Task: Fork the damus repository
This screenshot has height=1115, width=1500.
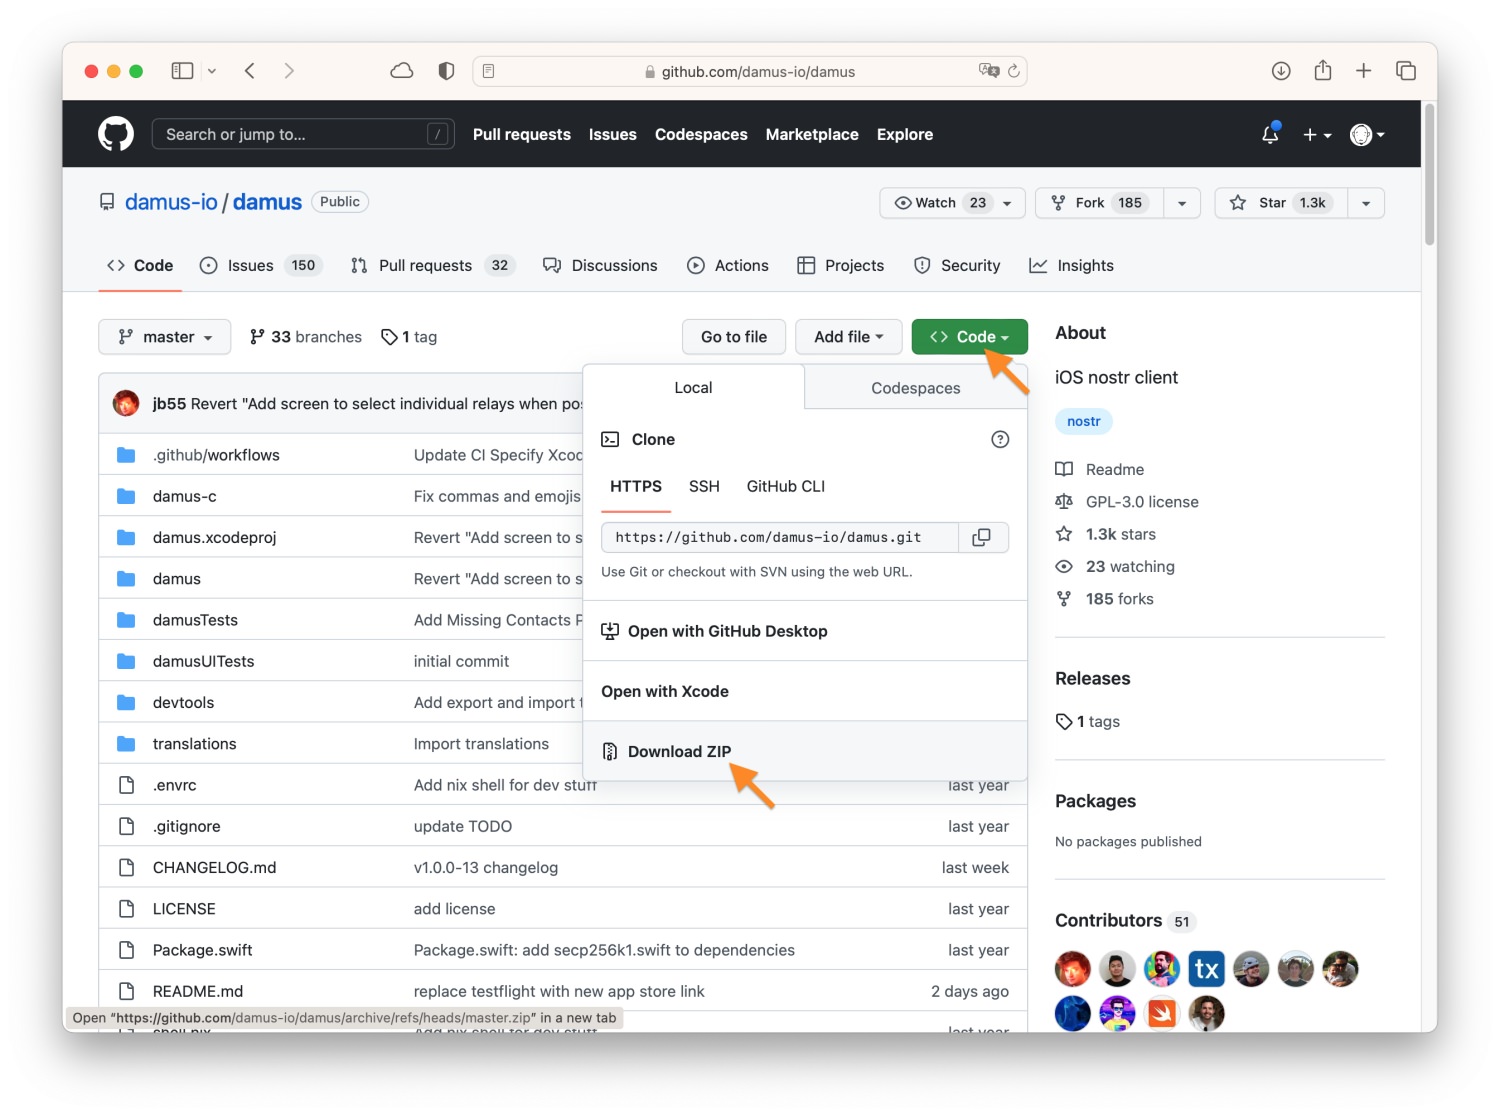Action: [x=1100, y=203]
